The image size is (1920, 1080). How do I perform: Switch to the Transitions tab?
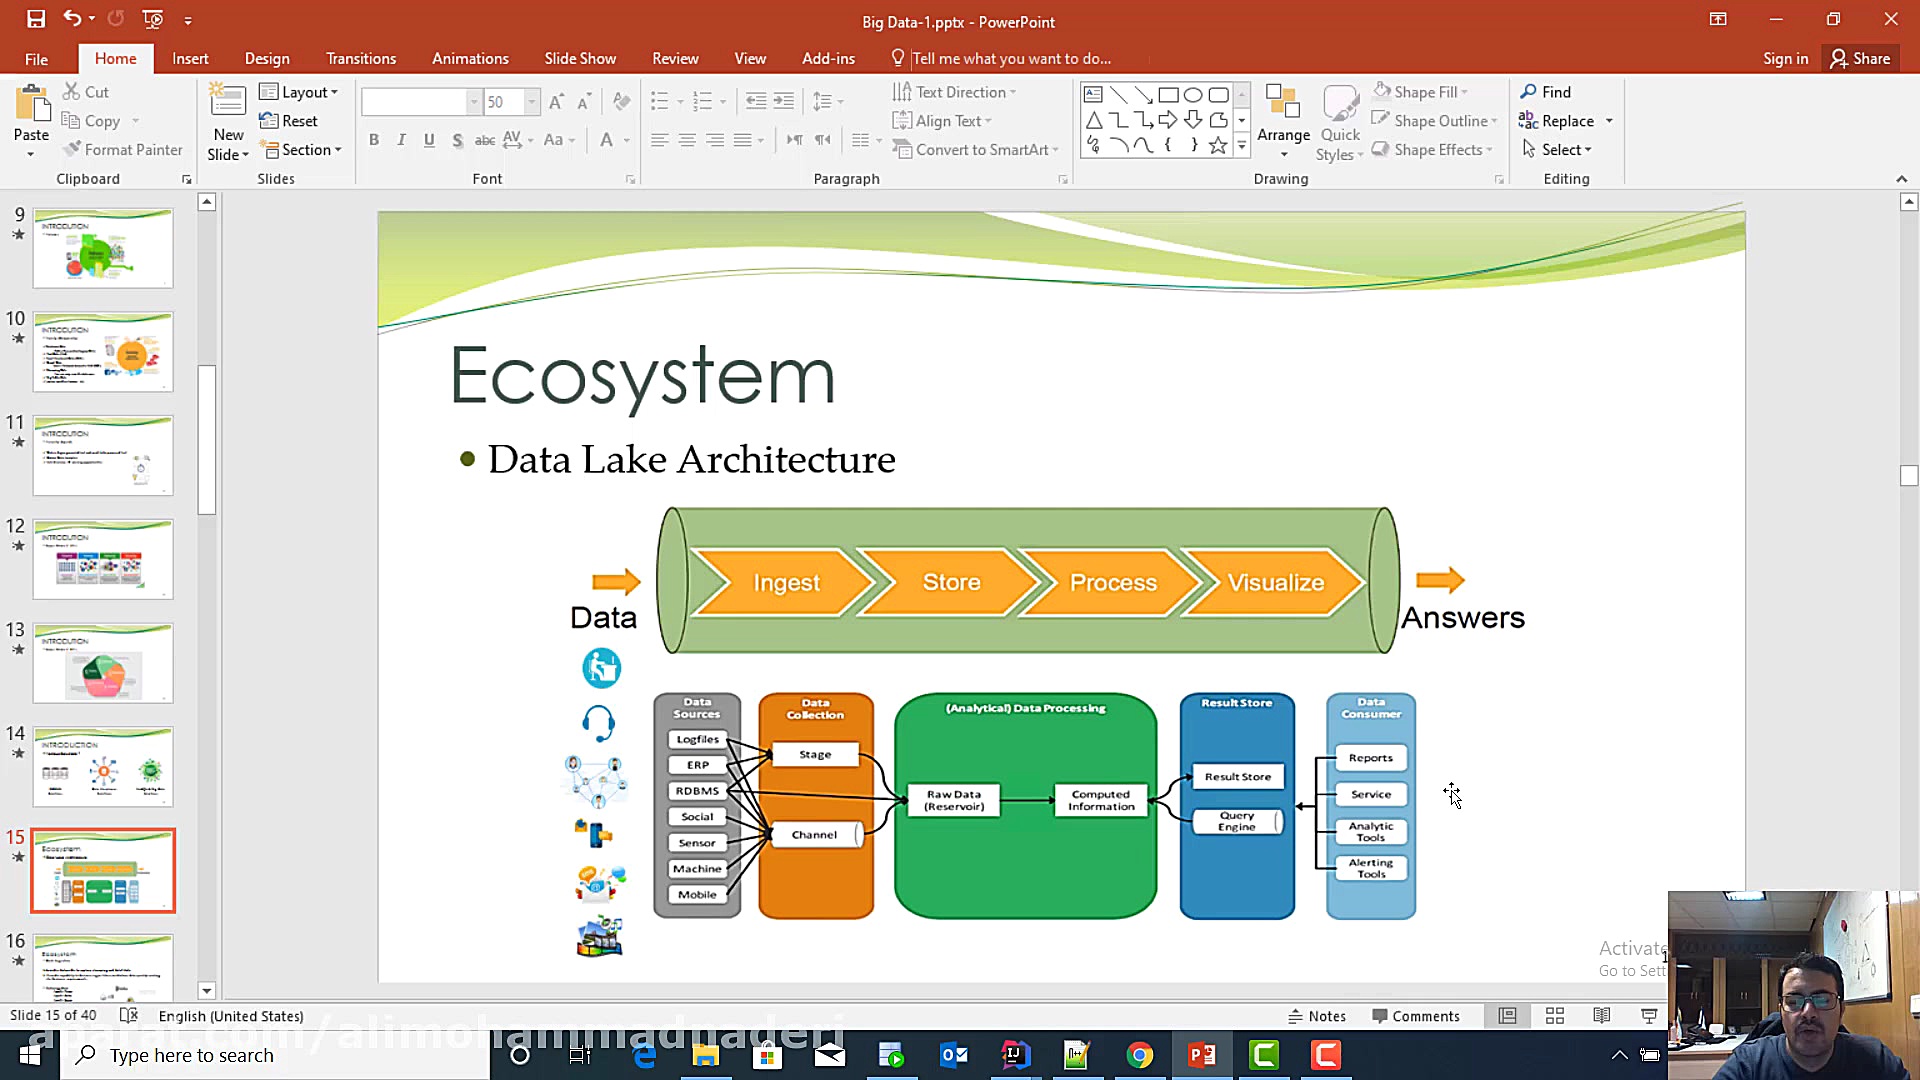361,59
